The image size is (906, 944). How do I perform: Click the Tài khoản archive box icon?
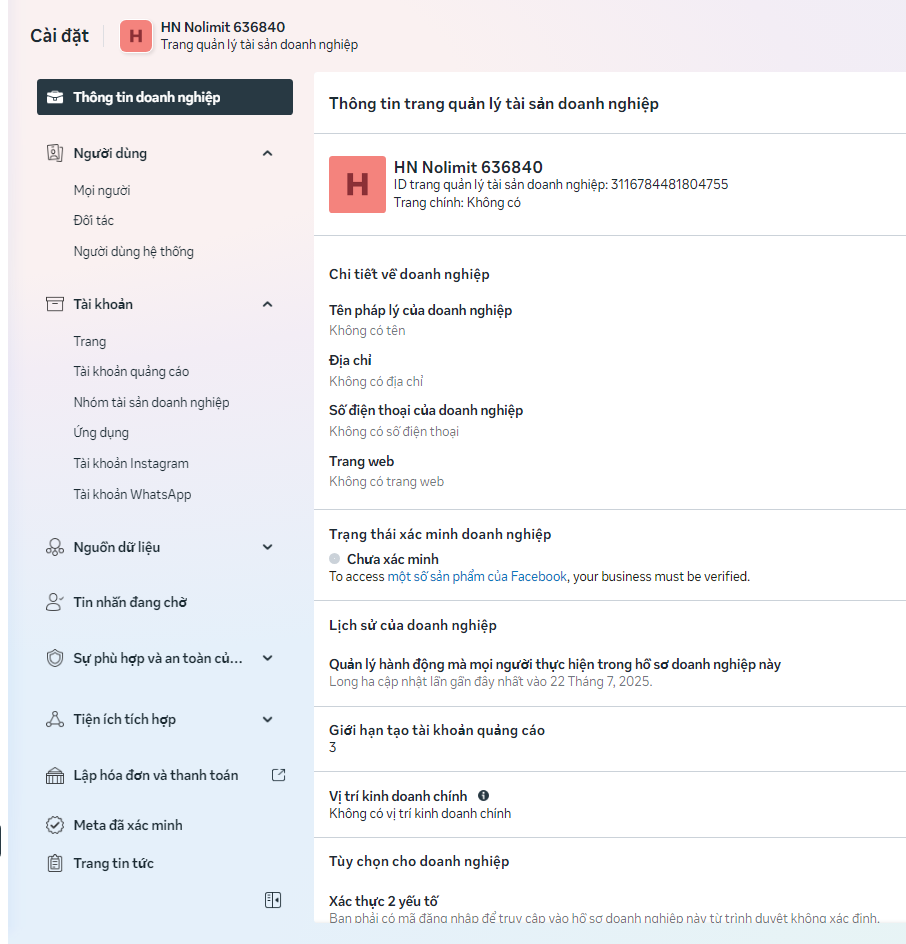(x=55, y=304)
